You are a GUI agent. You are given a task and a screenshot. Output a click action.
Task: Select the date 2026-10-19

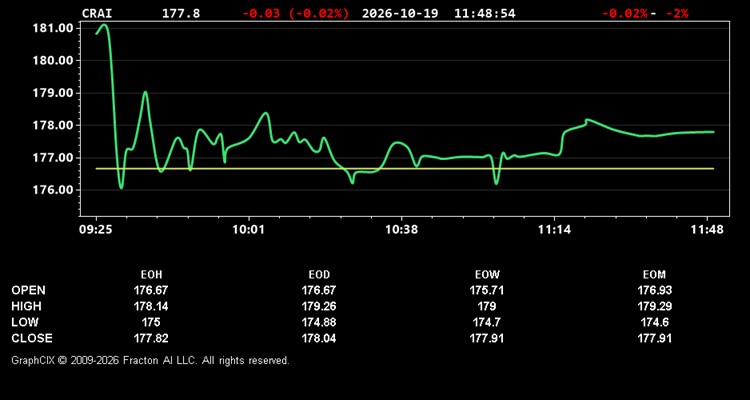[x=400, y=13]
